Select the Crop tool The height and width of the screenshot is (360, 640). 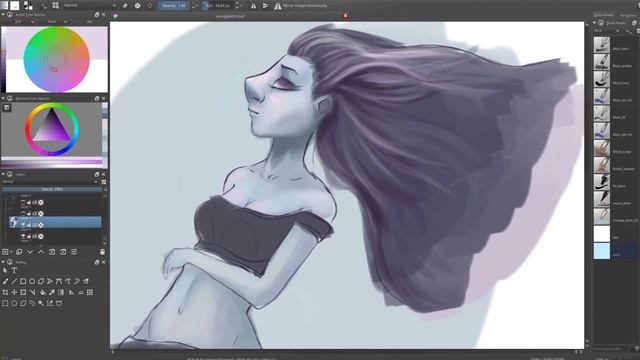5,292
